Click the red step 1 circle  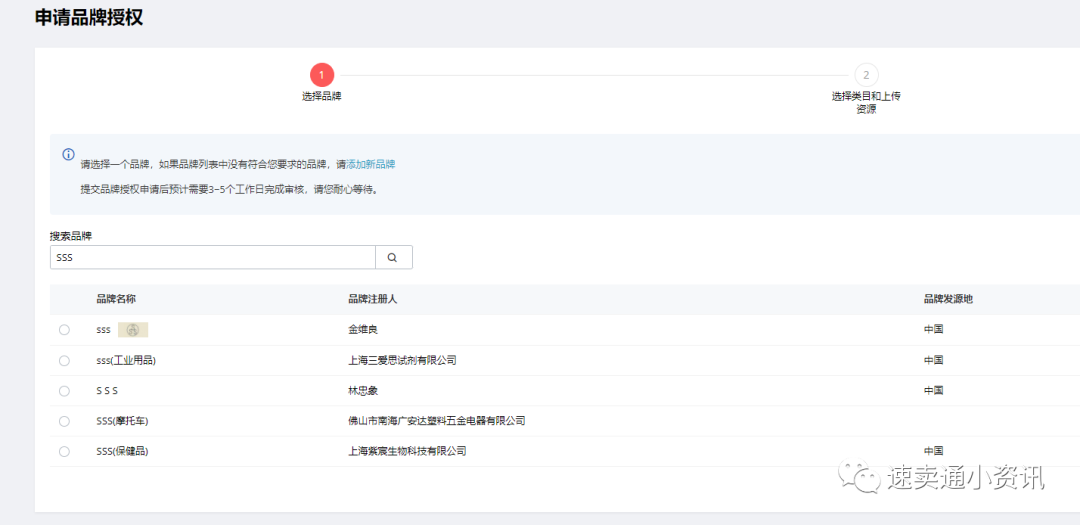pyautogui.click(x=322, y=75)
